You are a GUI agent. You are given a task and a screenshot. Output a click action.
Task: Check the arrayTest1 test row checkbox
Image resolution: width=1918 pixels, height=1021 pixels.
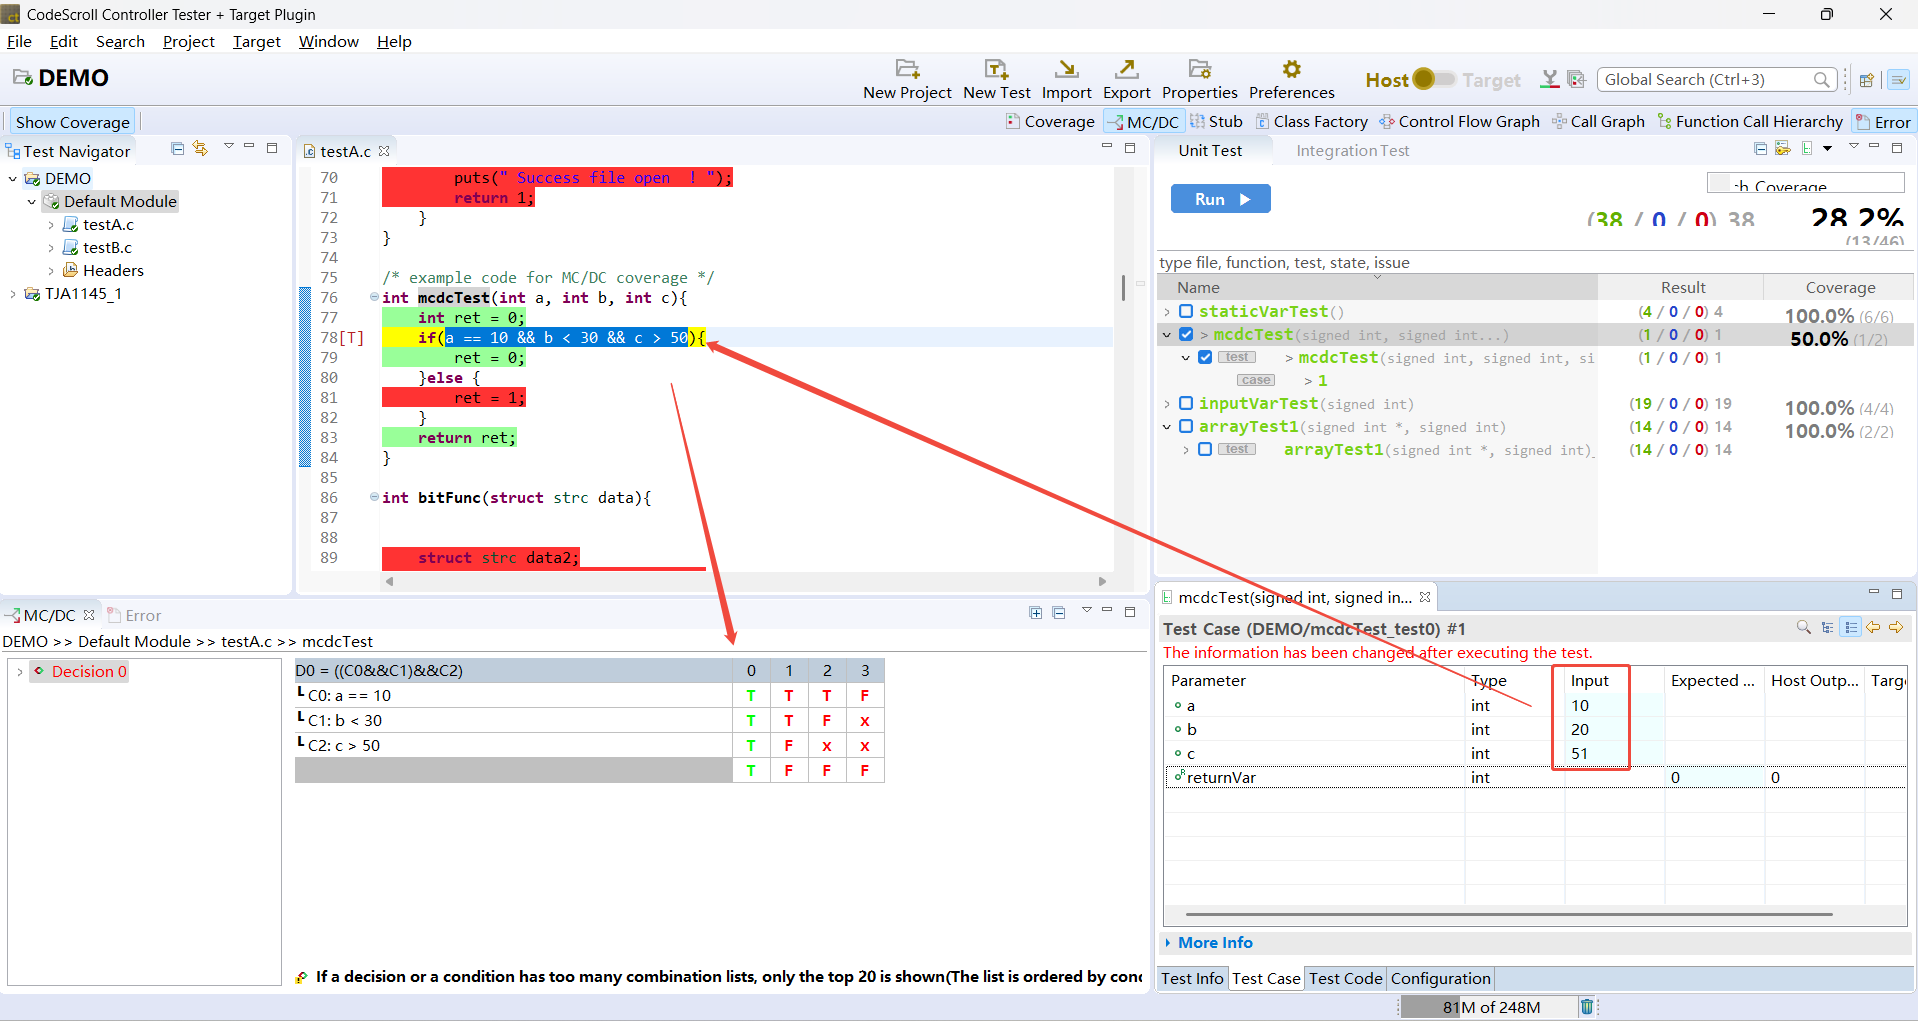tap(1205, 450)
